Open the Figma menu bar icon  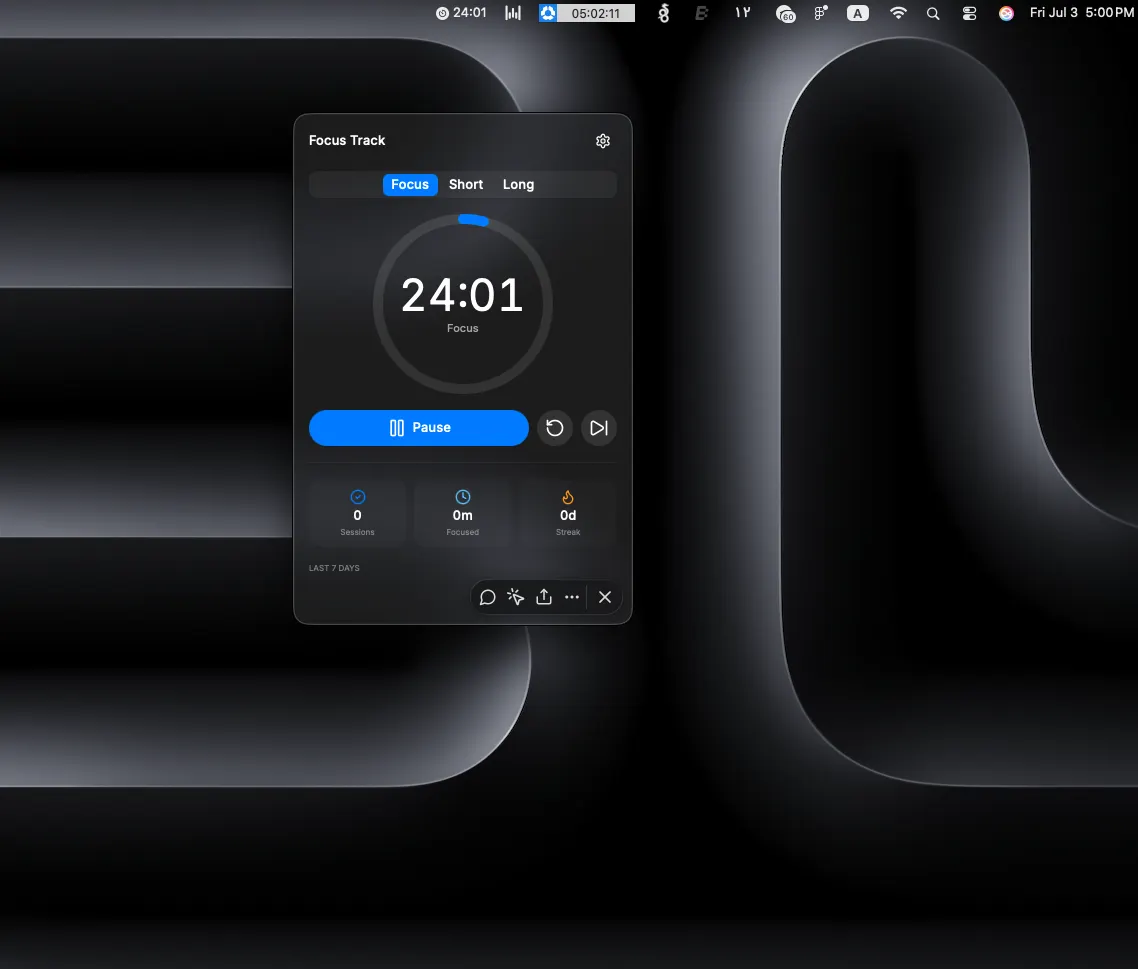(821, 13)
